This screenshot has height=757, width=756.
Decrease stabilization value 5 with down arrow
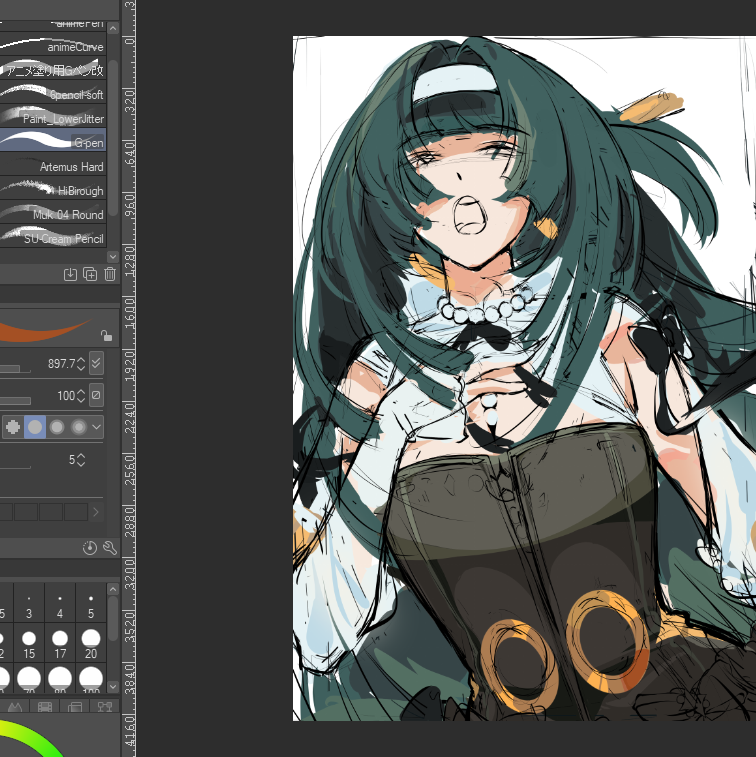[81, 463]
